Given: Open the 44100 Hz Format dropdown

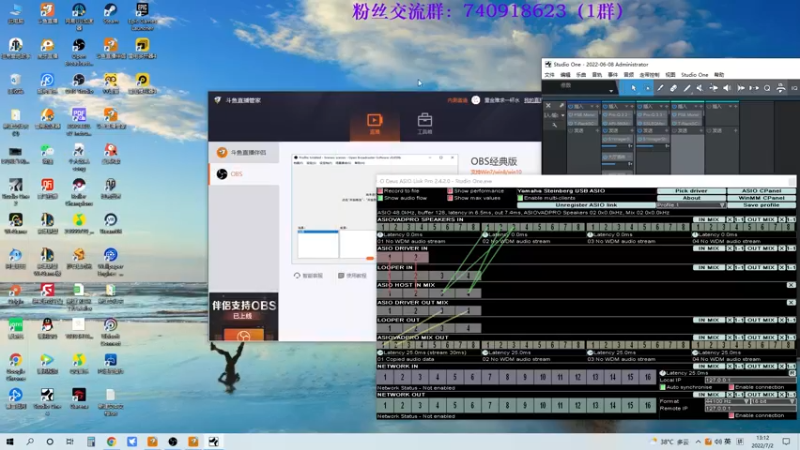Looking at the screenshot, I should click(x=727, y=402).
